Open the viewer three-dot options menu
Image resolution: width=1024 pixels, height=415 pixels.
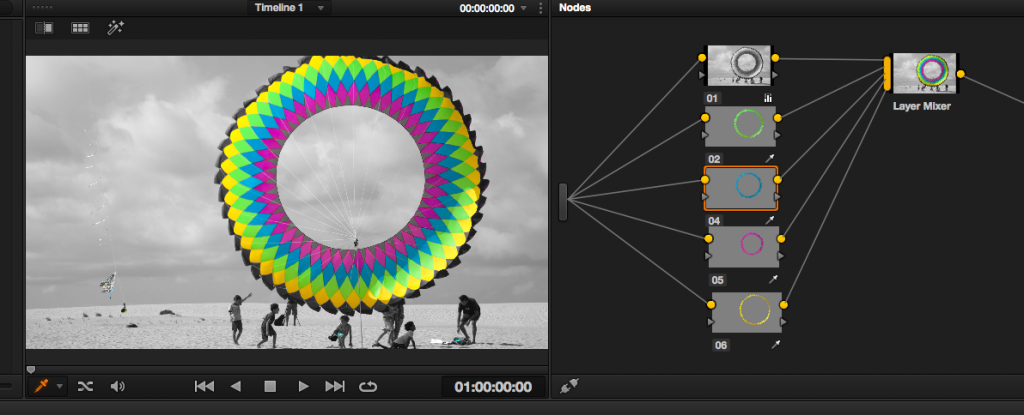pyautogui.click(x=540, y=8)
